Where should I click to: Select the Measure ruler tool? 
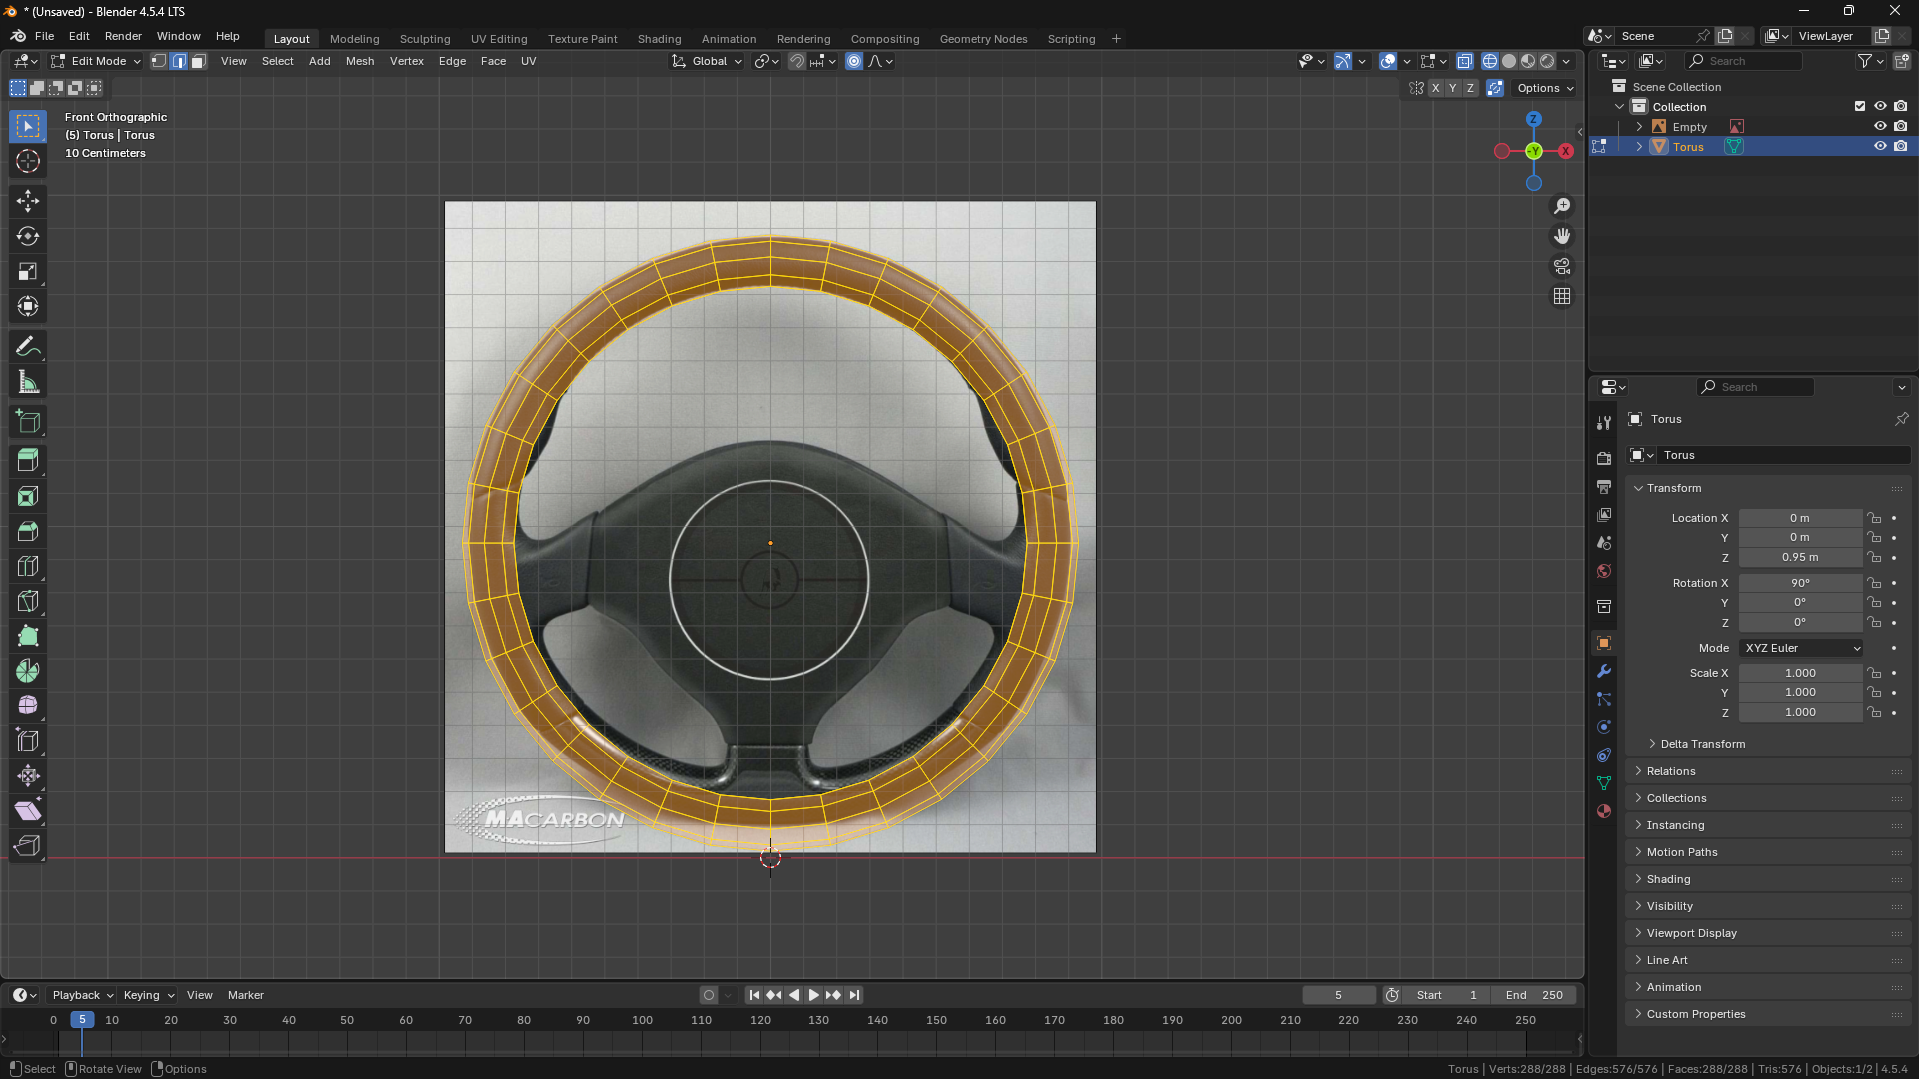(x=28, y=382)
